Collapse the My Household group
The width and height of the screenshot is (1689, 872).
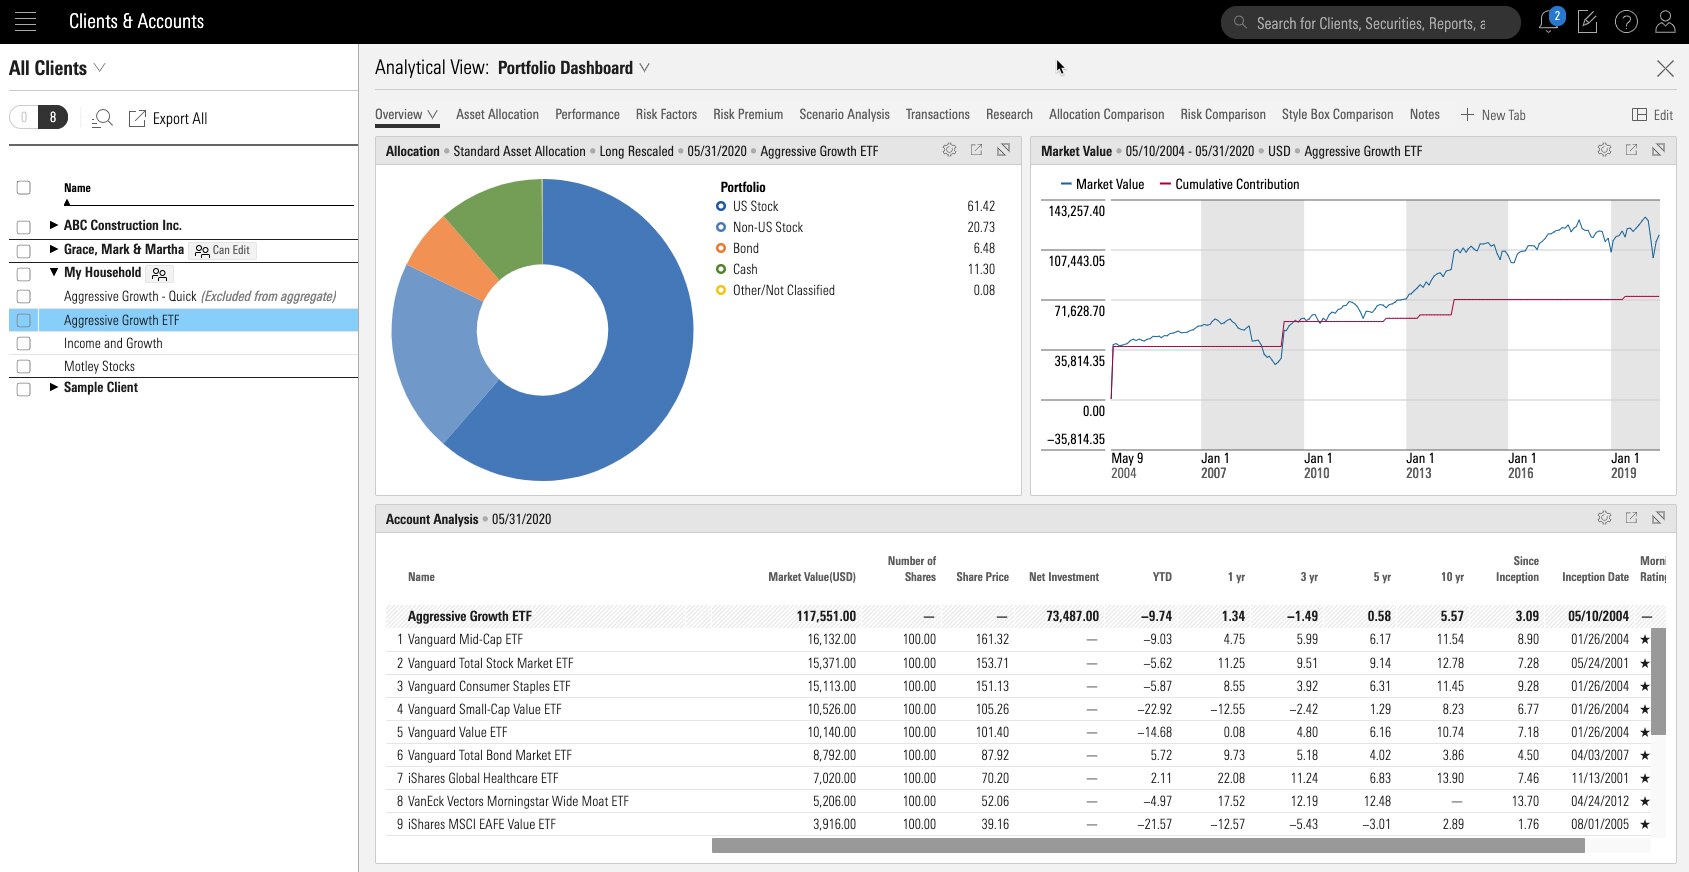[54, 272]
